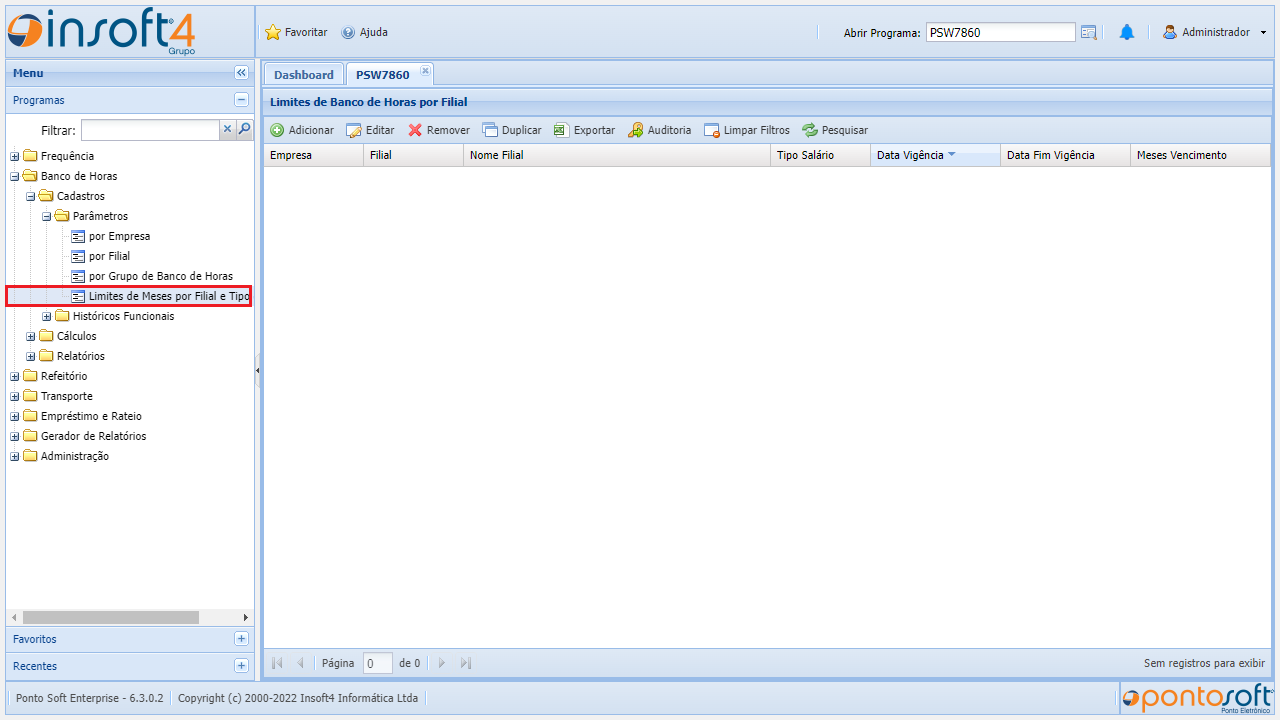Clear the filter with the X icon
This screenshot has height=720, width=1280.
click(227, 129)
